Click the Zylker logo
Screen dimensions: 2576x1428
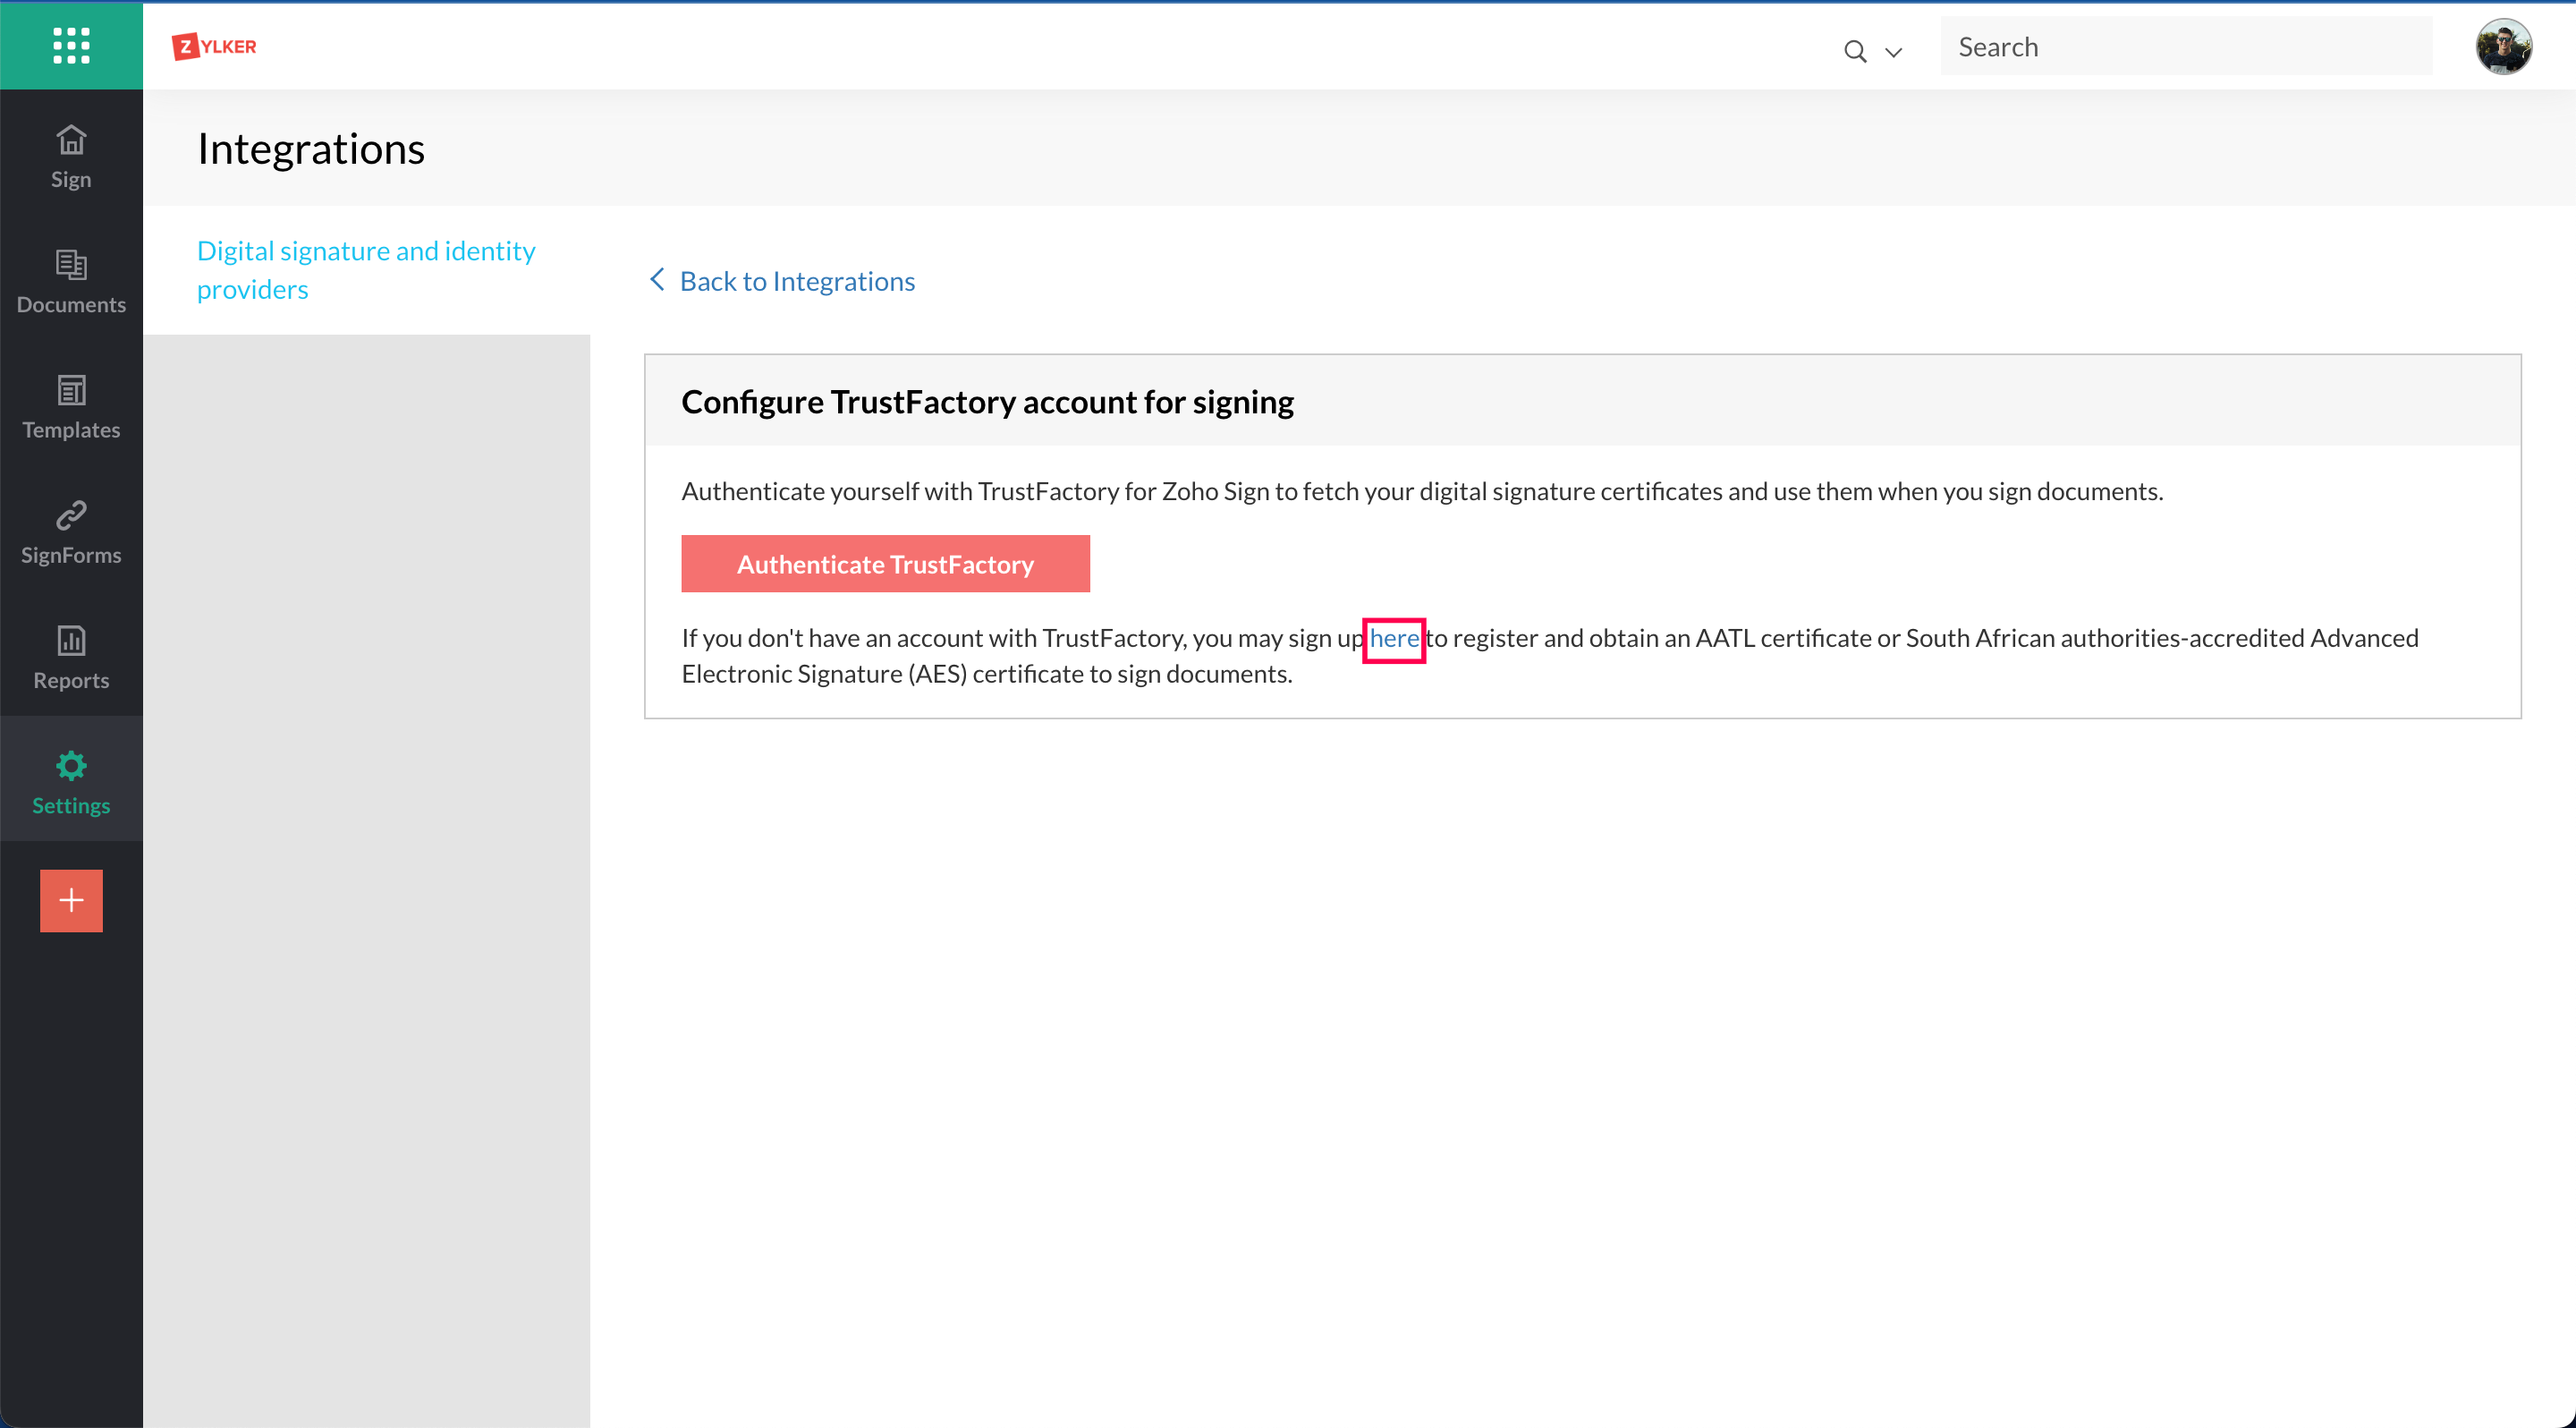[x=214, y=46]
